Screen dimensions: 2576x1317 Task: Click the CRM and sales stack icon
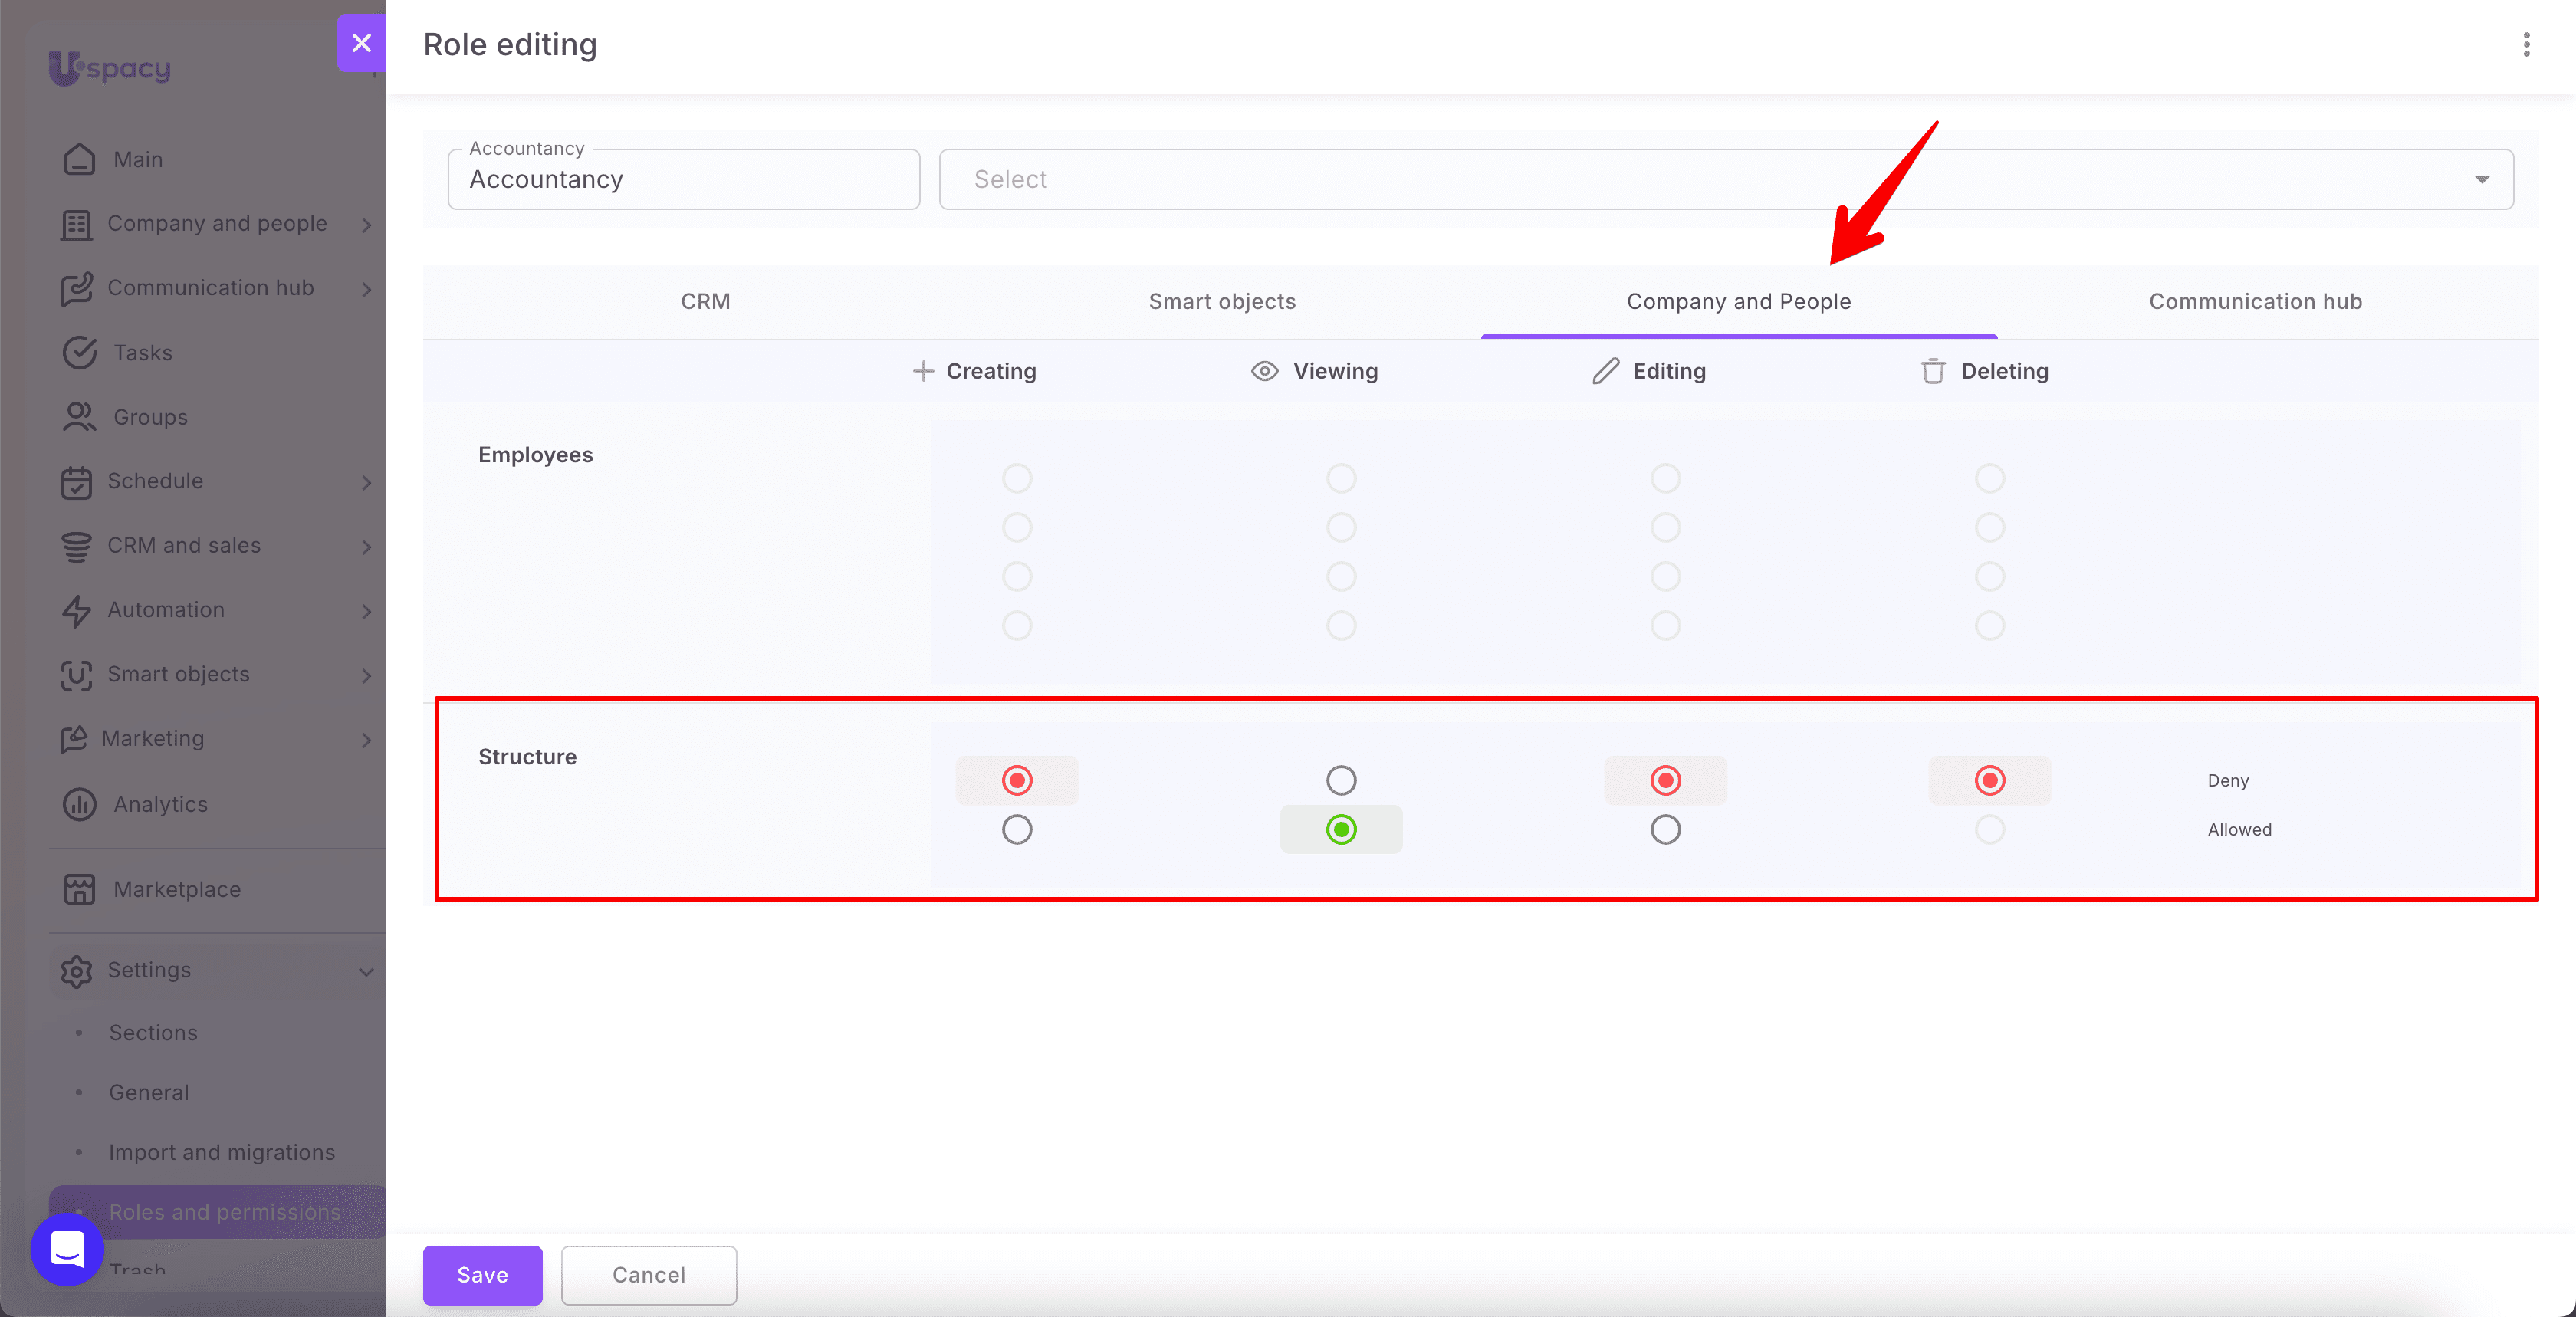(x=76, y=546)
